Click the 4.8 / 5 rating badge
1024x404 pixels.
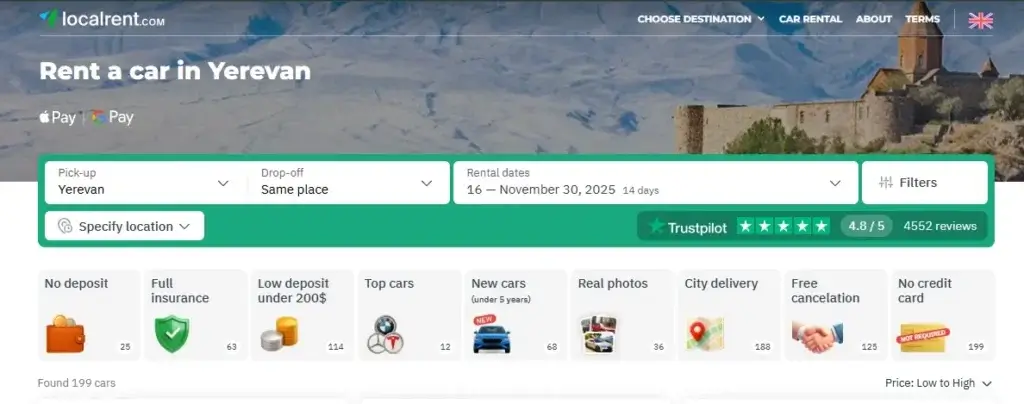(866, 226)
